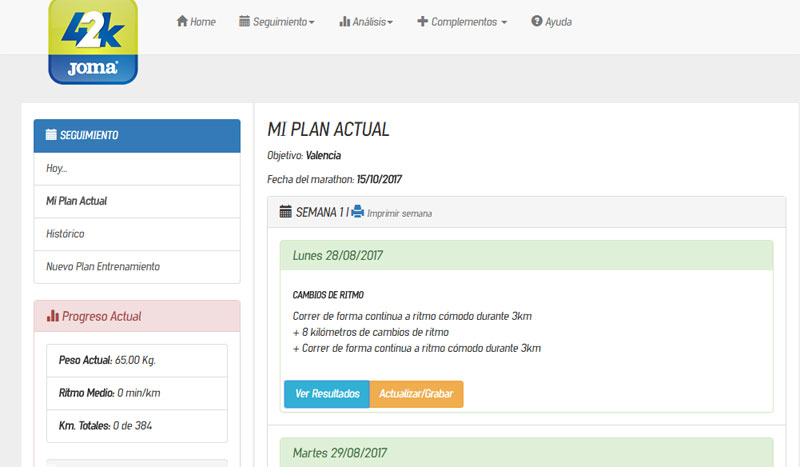This screenshot has height=467, width=800.
Task: Choose Nuevo Plan Entrenamiento in sidebar
Action: click(103, 267)
